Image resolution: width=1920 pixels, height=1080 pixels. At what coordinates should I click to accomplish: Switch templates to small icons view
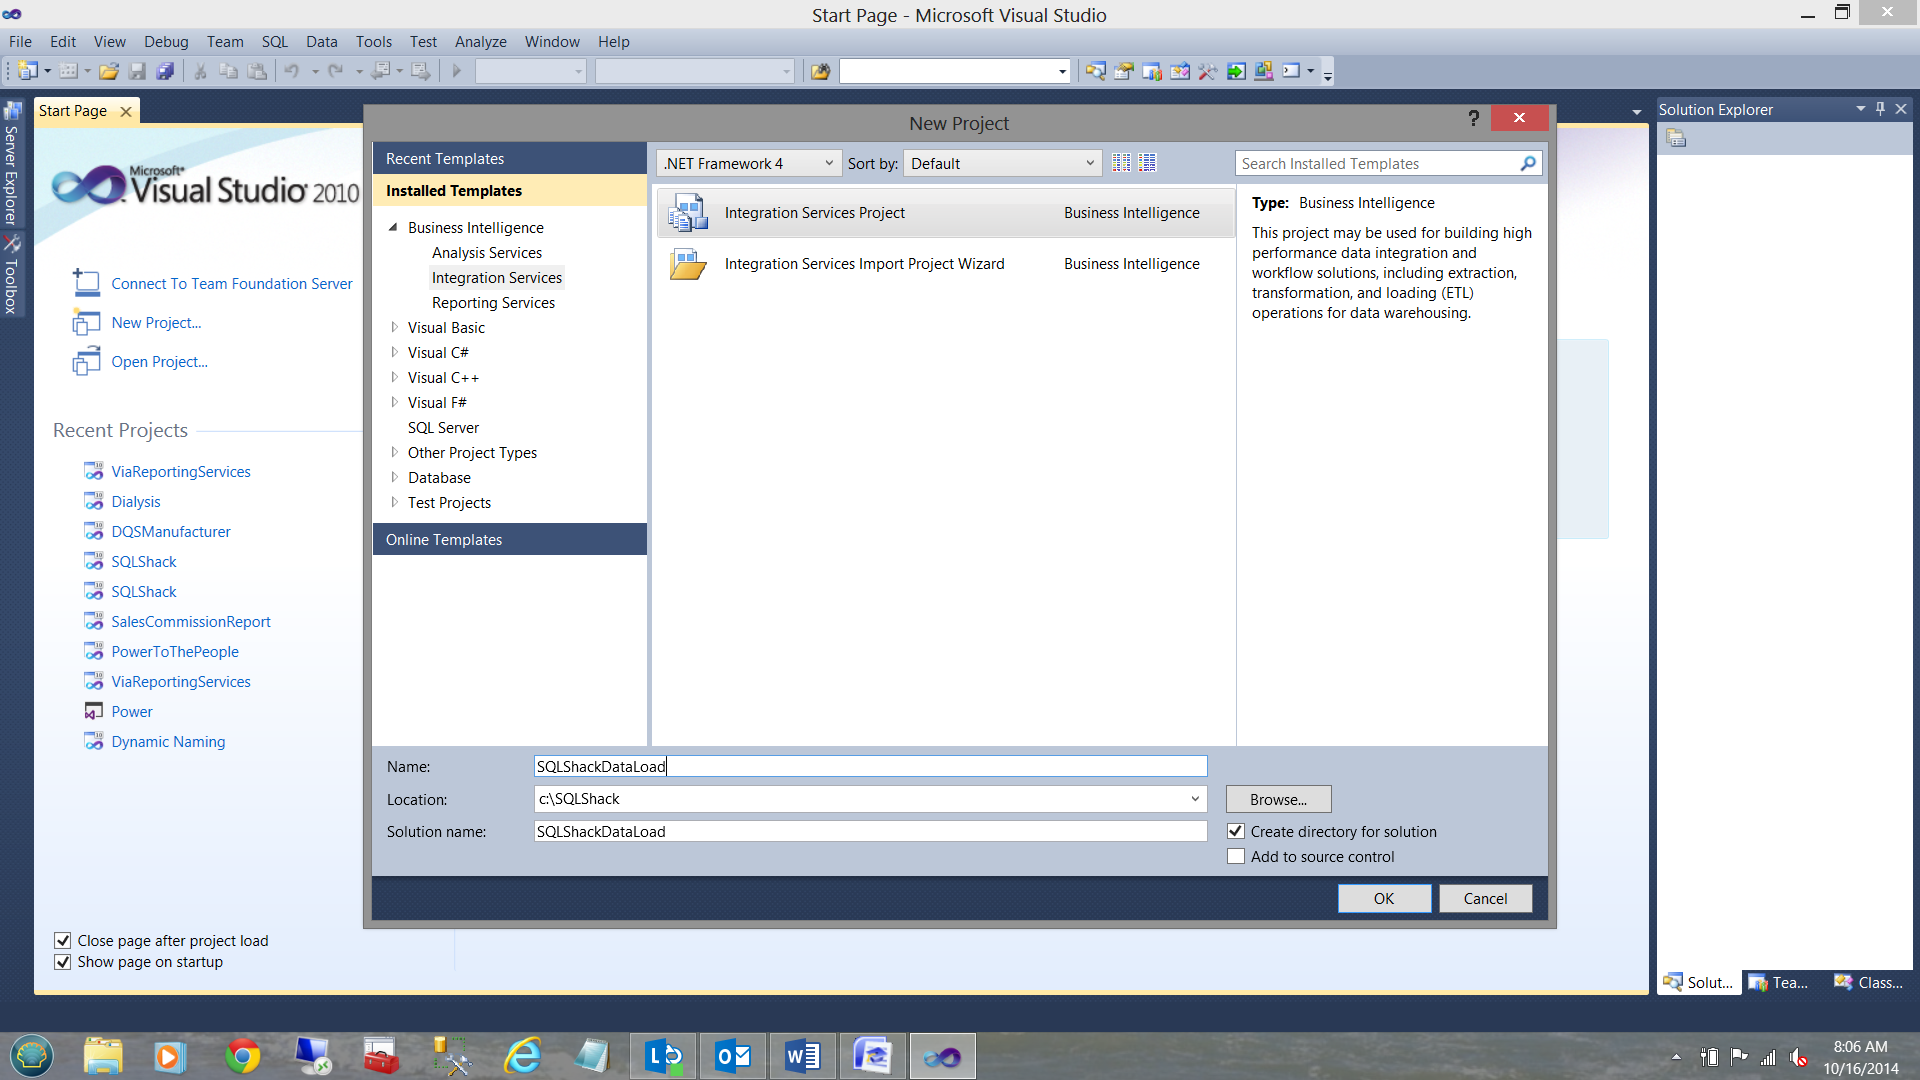(1121, 163)
